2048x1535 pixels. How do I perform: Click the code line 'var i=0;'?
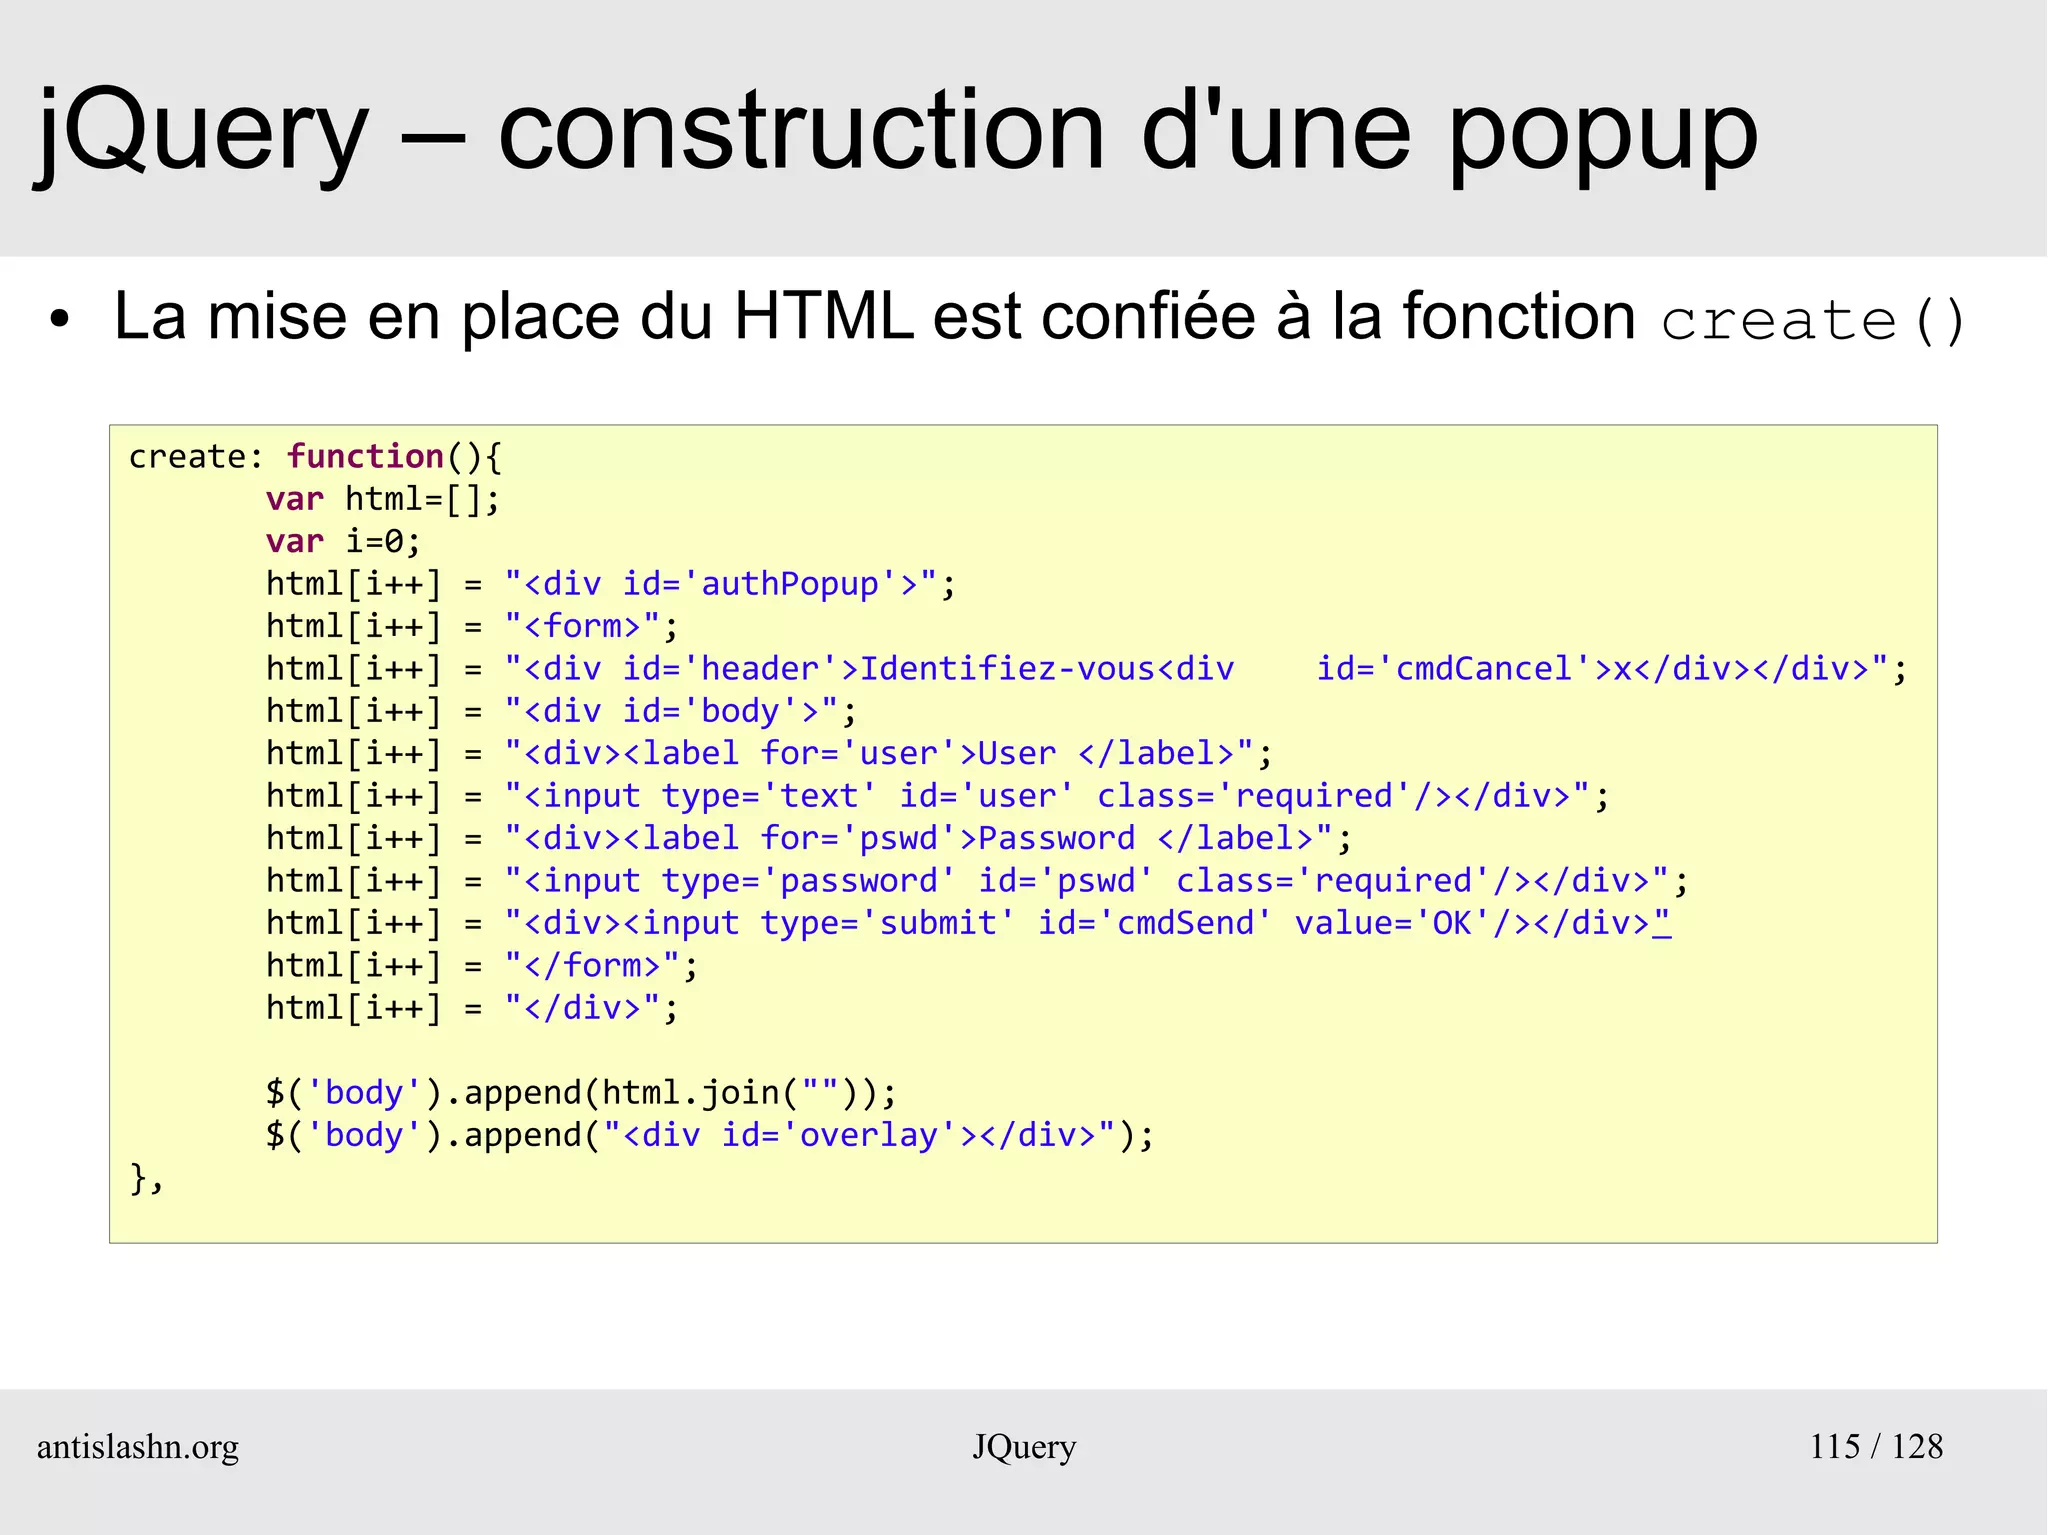coord(343,542)
